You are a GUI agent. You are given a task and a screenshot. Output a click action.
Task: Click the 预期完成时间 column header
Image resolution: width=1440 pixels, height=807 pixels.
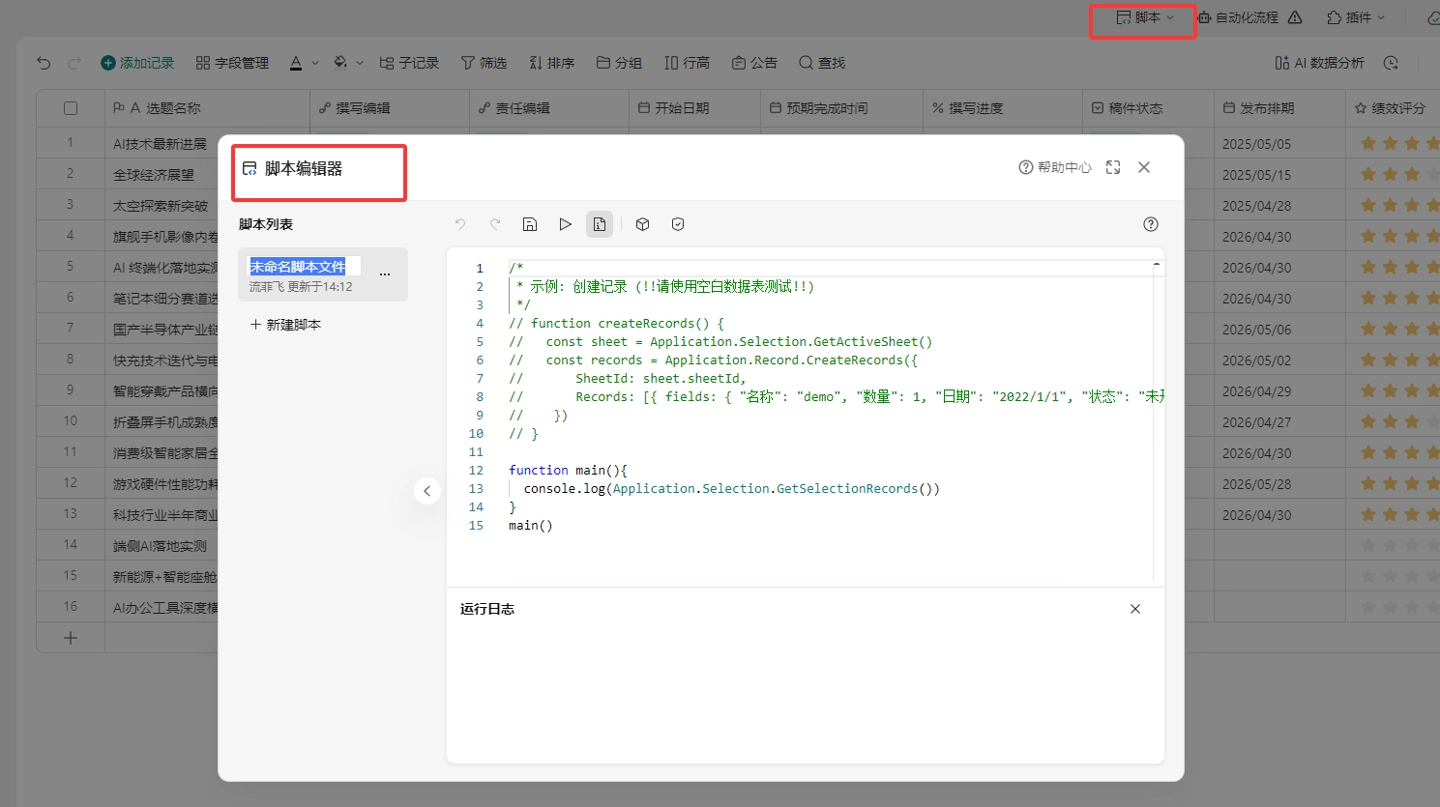click(841, 108)
